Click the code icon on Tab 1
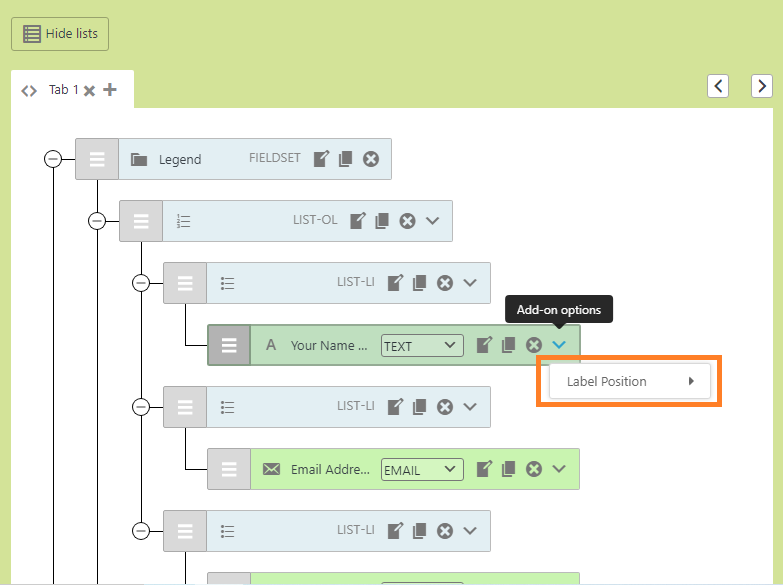 29,90
